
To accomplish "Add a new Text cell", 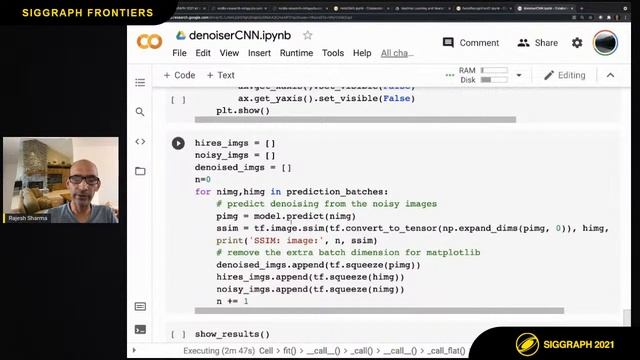I will [x=220, y=75].
